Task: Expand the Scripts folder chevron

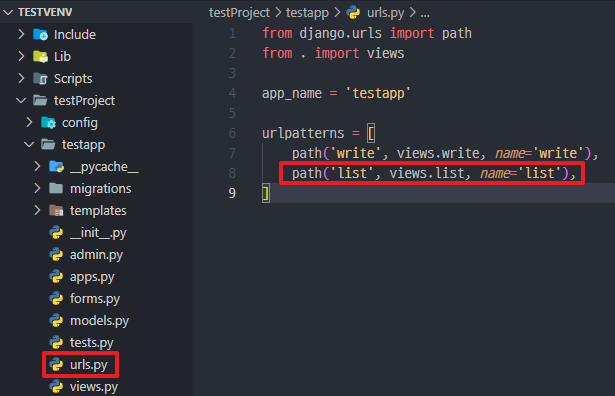Action: coord(22,78)
